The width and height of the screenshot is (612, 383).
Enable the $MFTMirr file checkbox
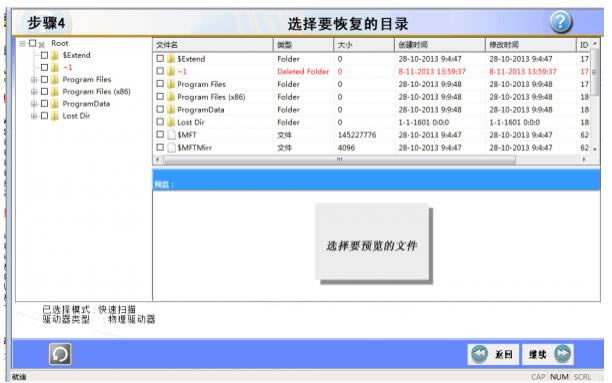tap(160, 147)
